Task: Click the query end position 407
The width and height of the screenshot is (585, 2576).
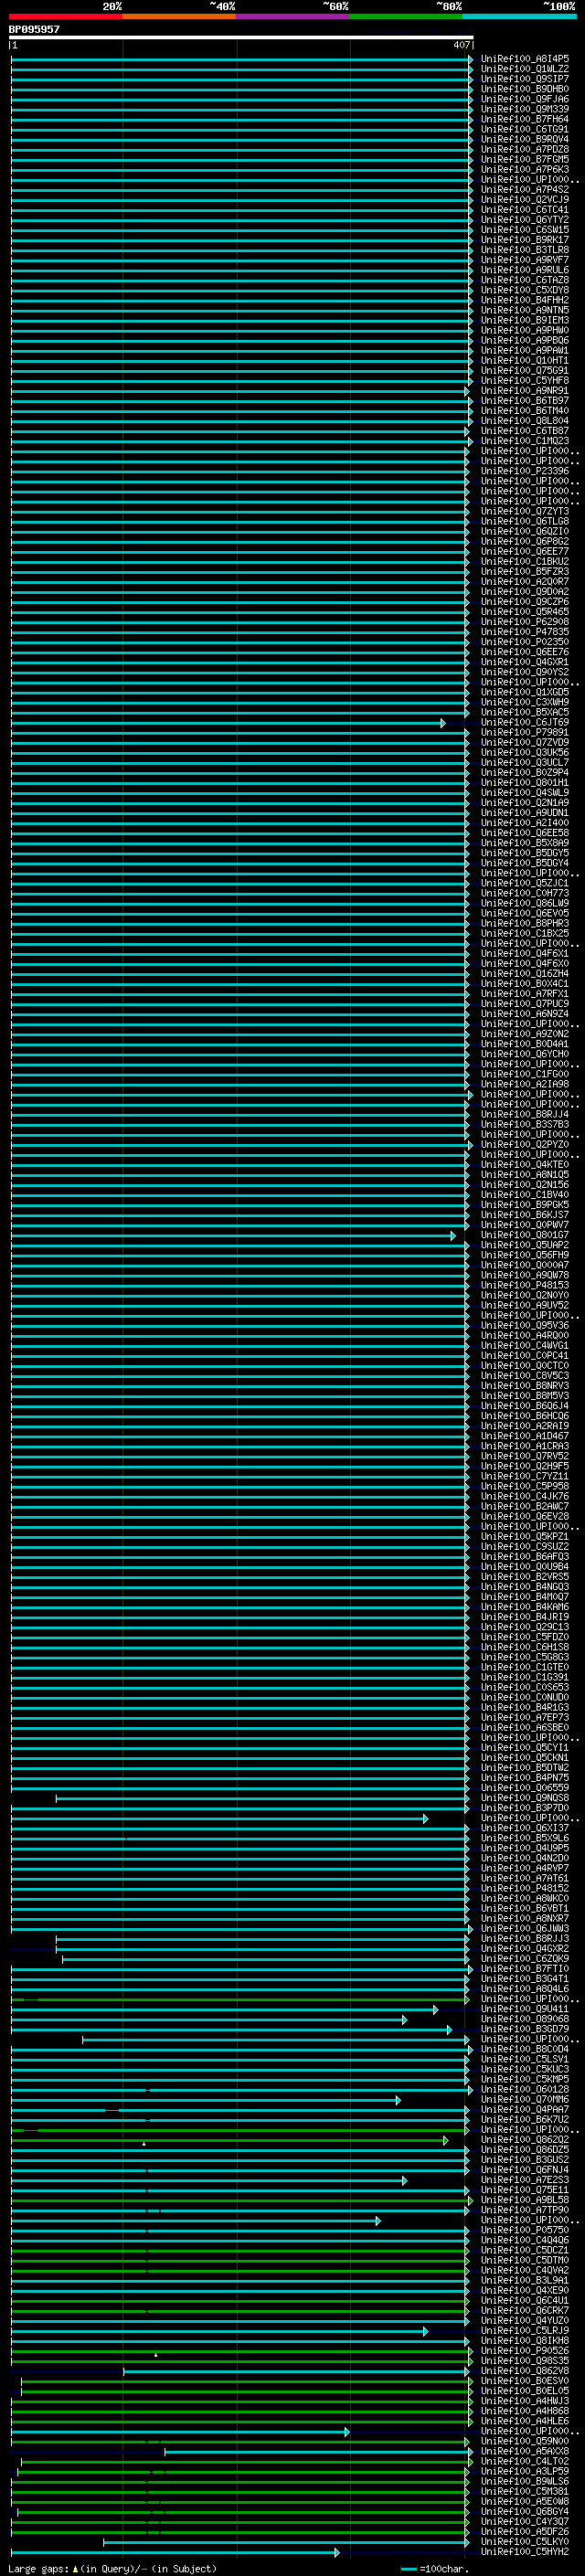Action: click(x=461, y=45)
